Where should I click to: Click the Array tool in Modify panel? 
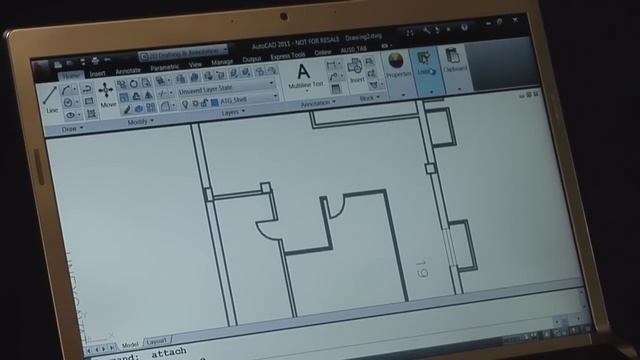[151, 107]
